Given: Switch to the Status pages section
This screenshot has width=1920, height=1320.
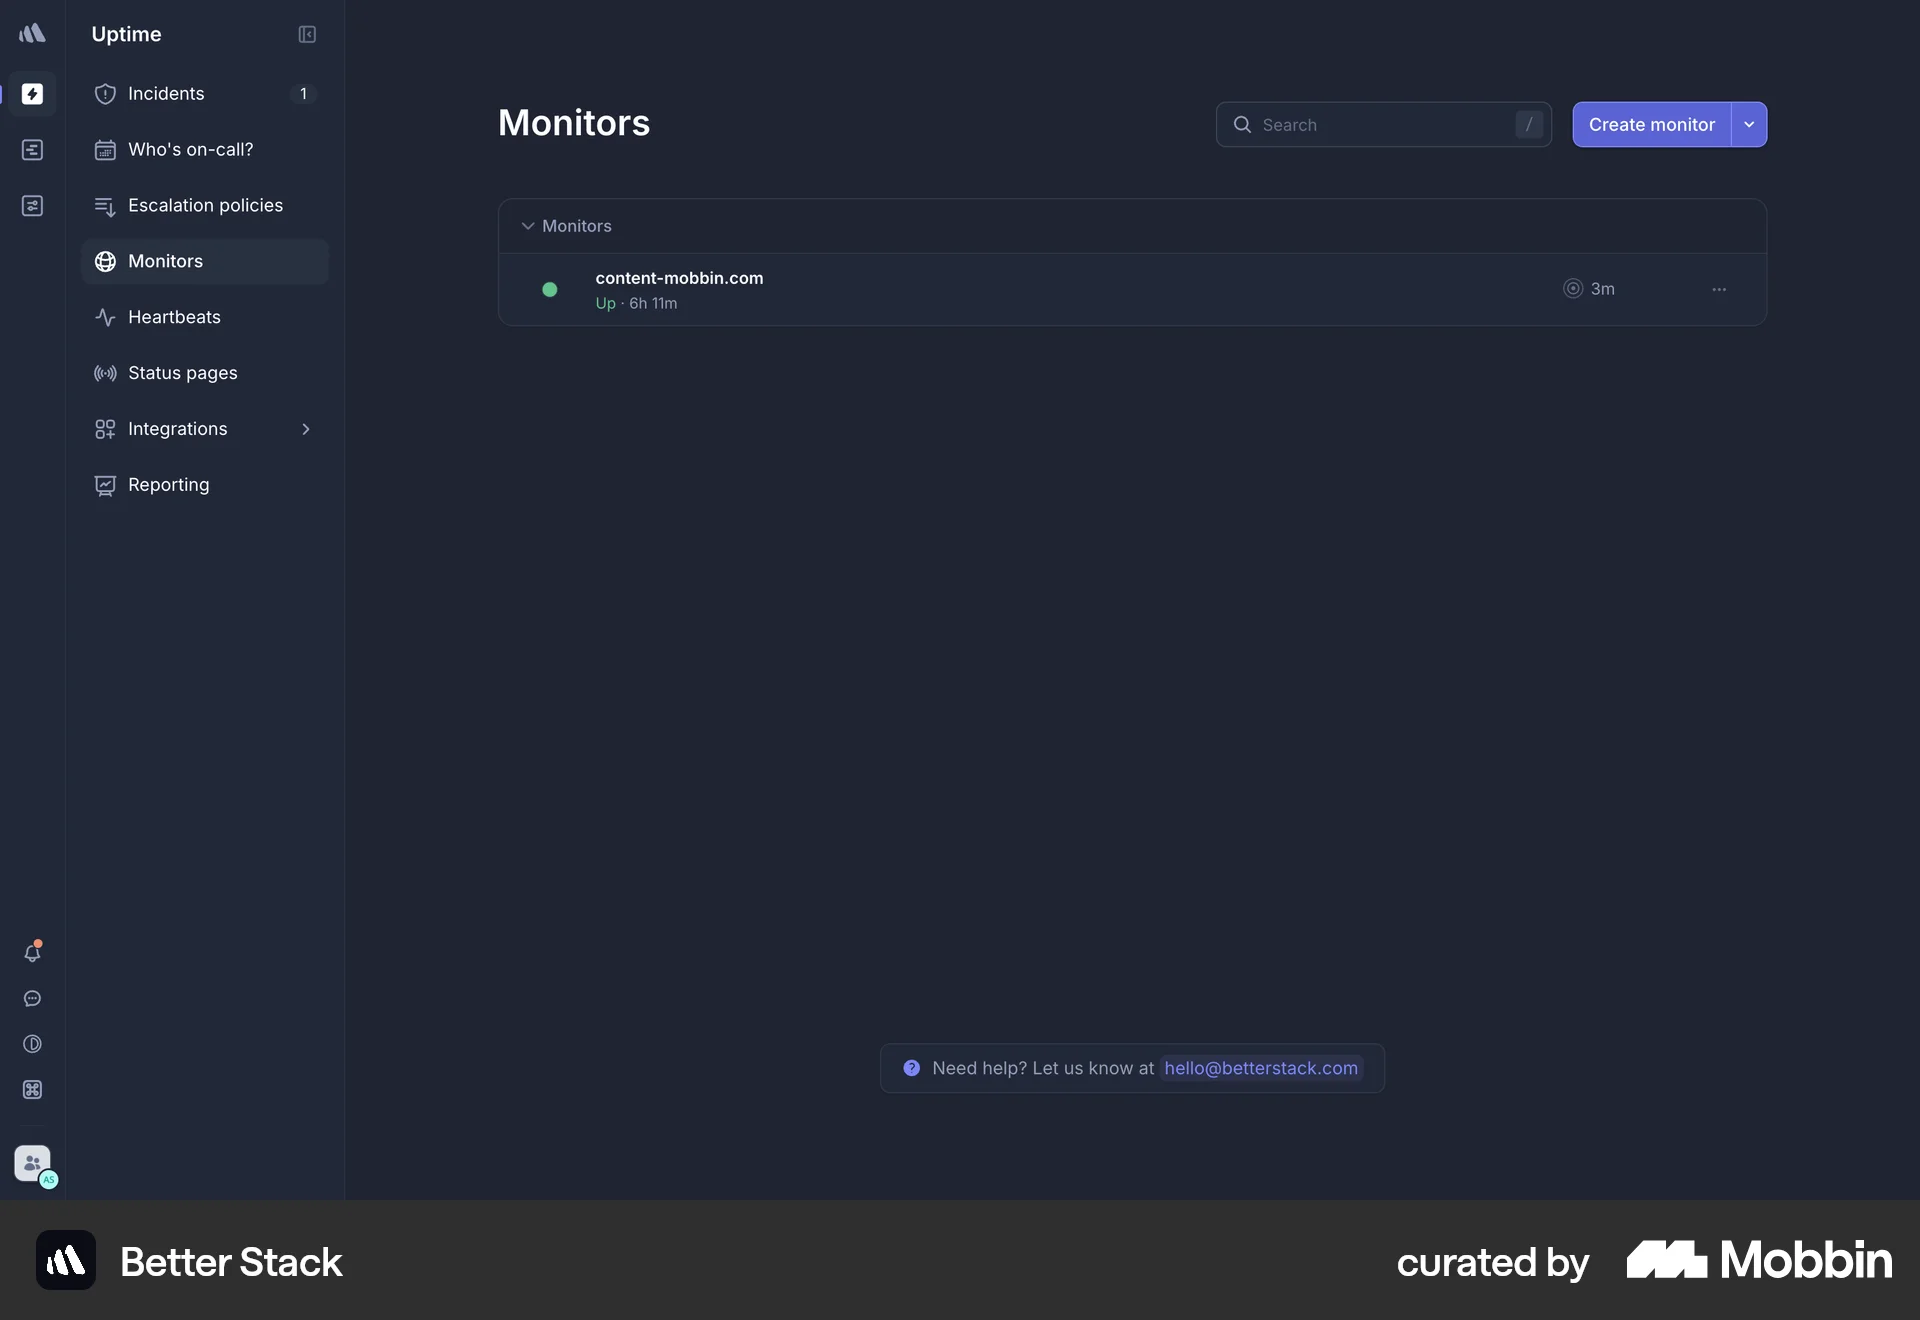Looking at the screenshot, I should (x=182, y=372).
